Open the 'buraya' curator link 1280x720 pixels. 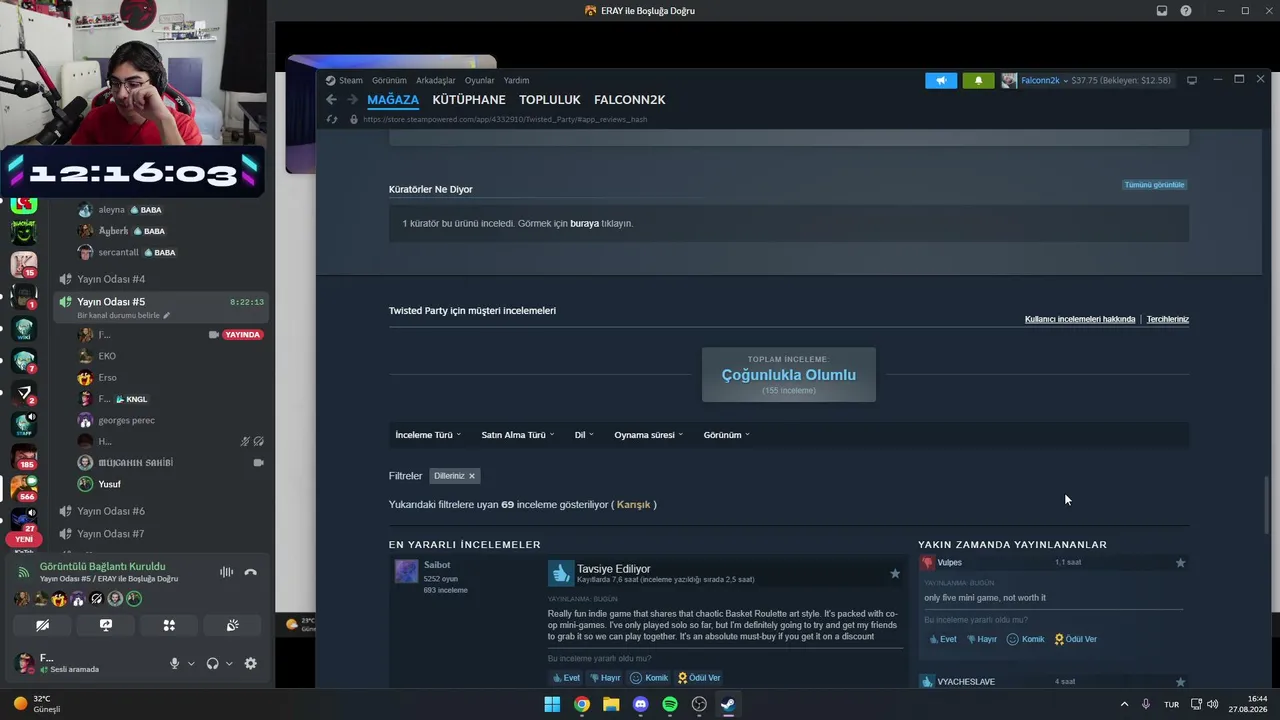coord(584,224)
